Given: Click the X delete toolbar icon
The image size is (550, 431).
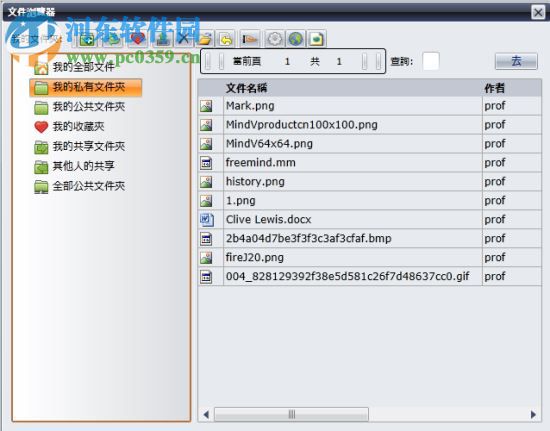Looking at the screenshot, I should (183, 39).
